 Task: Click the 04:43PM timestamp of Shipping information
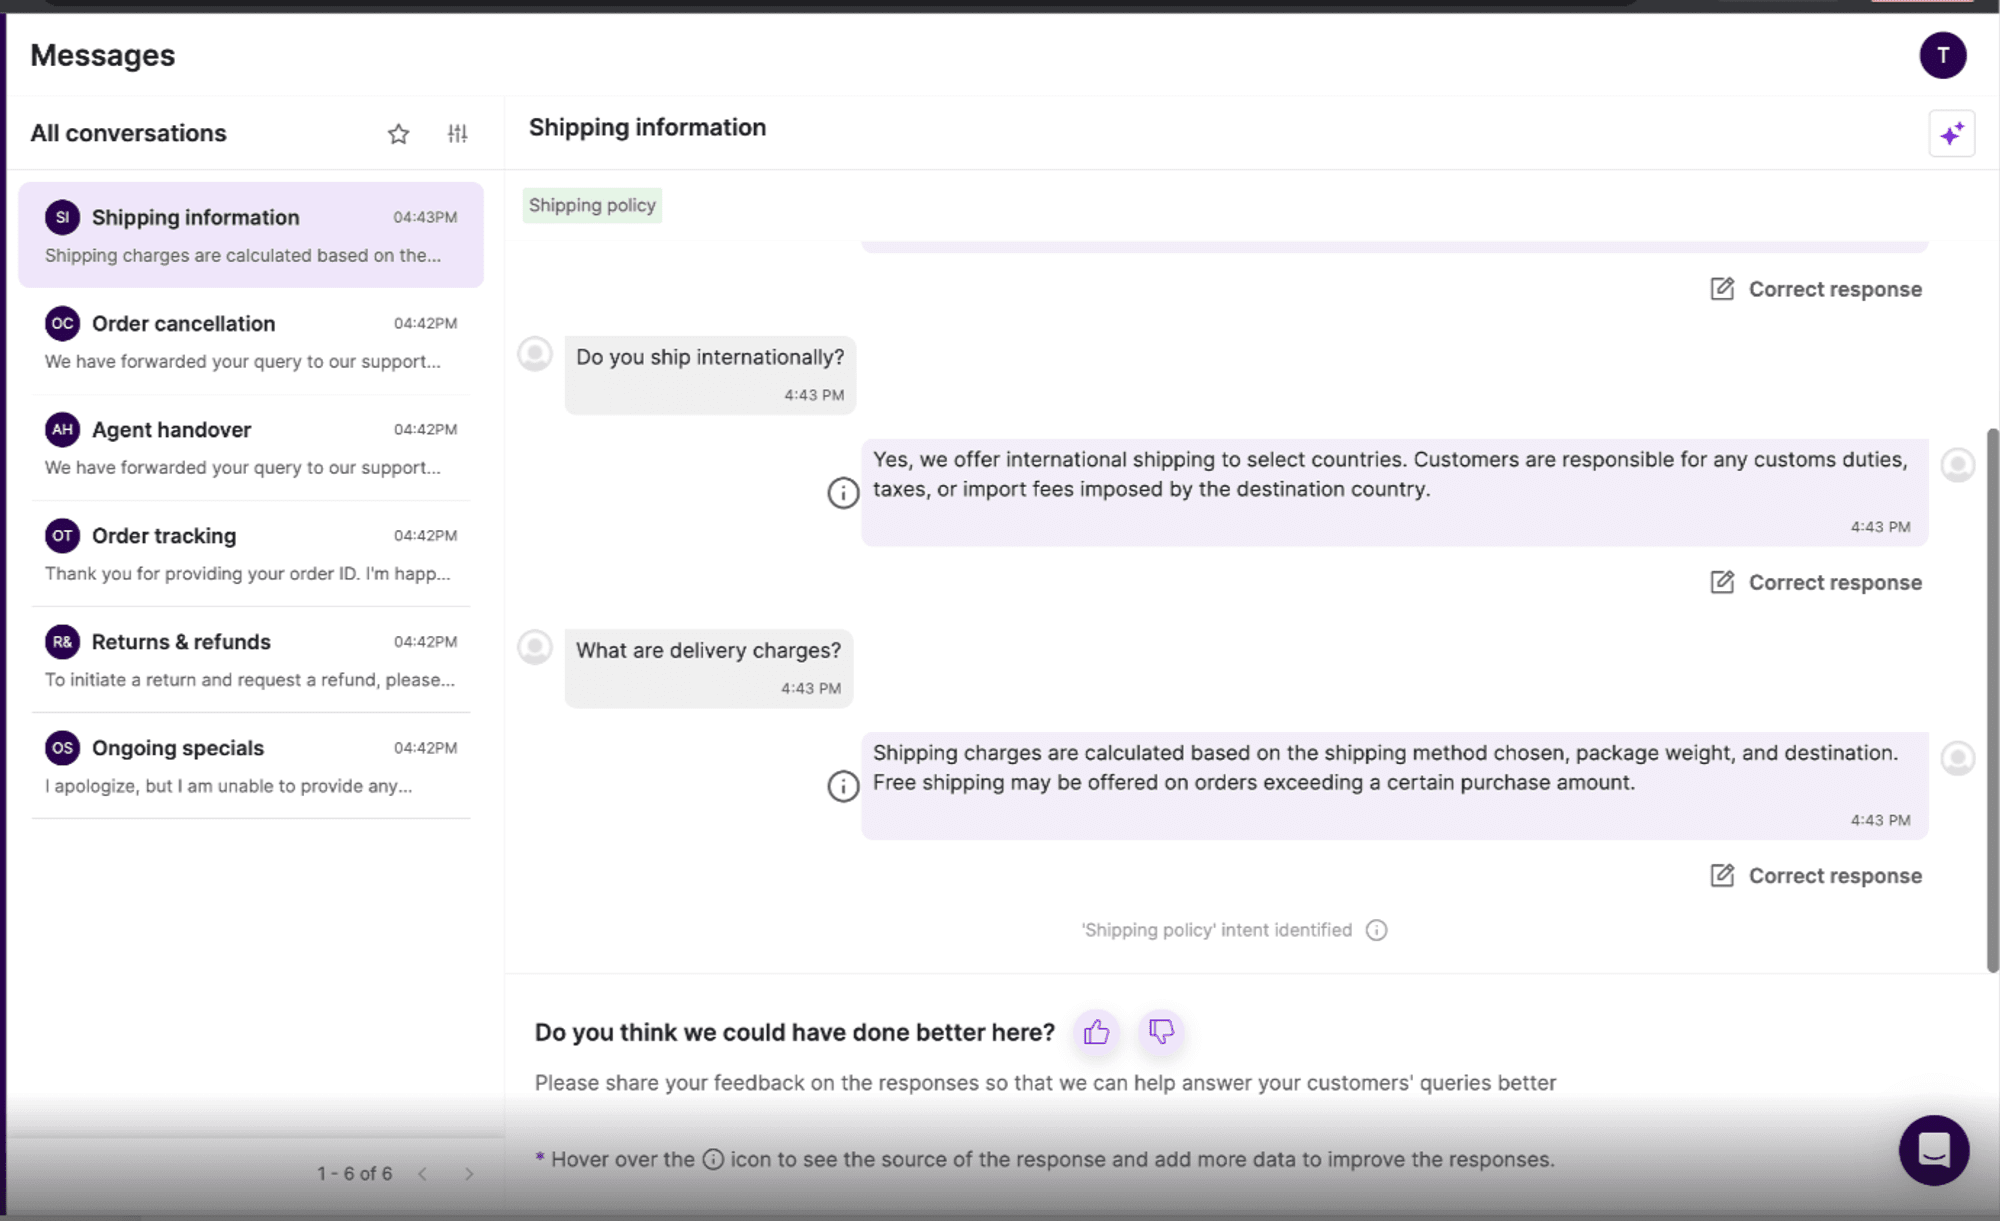(425, 217)
